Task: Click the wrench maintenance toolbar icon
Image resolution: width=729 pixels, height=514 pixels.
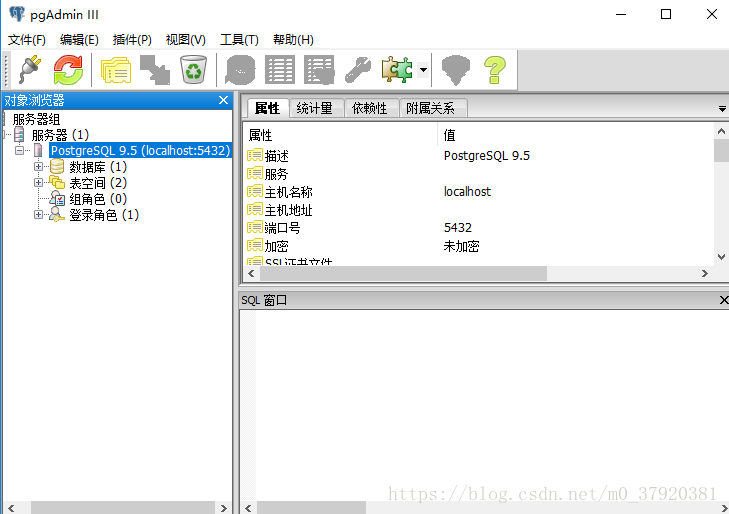Action: click(358, 70)
